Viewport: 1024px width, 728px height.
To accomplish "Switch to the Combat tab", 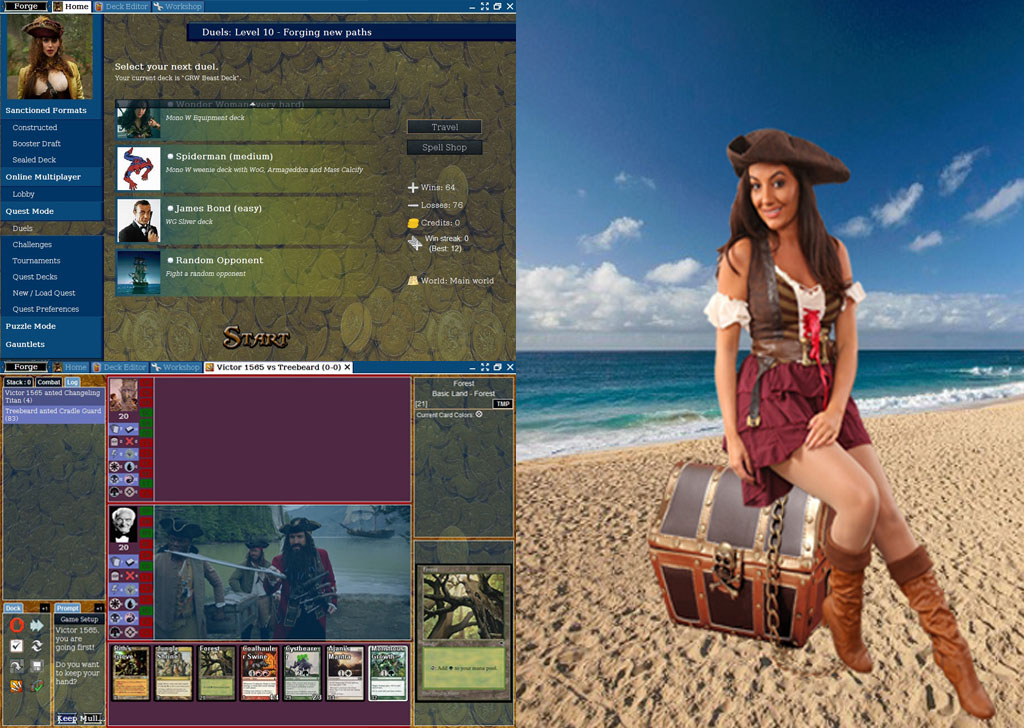I will click(49, 382).
